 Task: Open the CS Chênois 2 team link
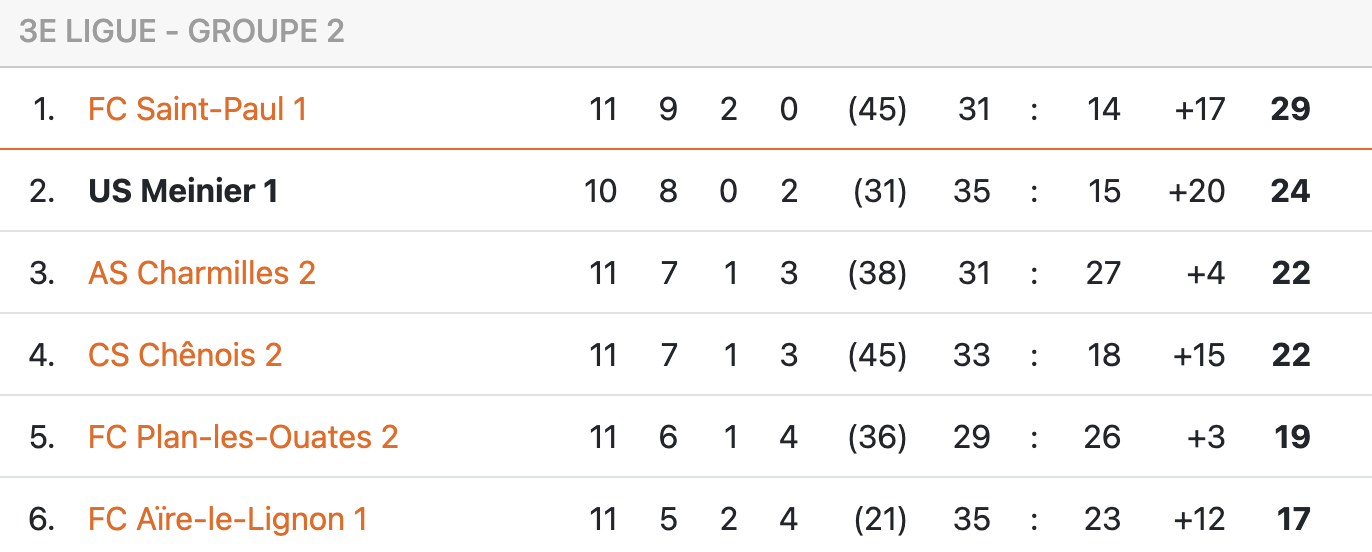point(185,355)
